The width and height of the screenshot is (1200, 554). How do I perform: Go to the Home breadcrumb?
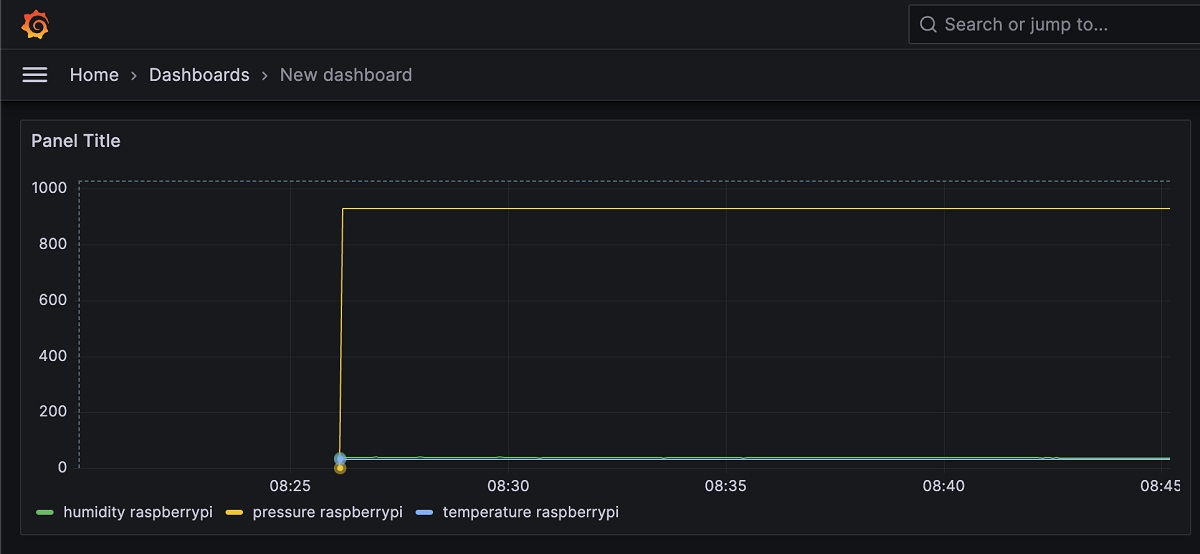tap(94, 75)
